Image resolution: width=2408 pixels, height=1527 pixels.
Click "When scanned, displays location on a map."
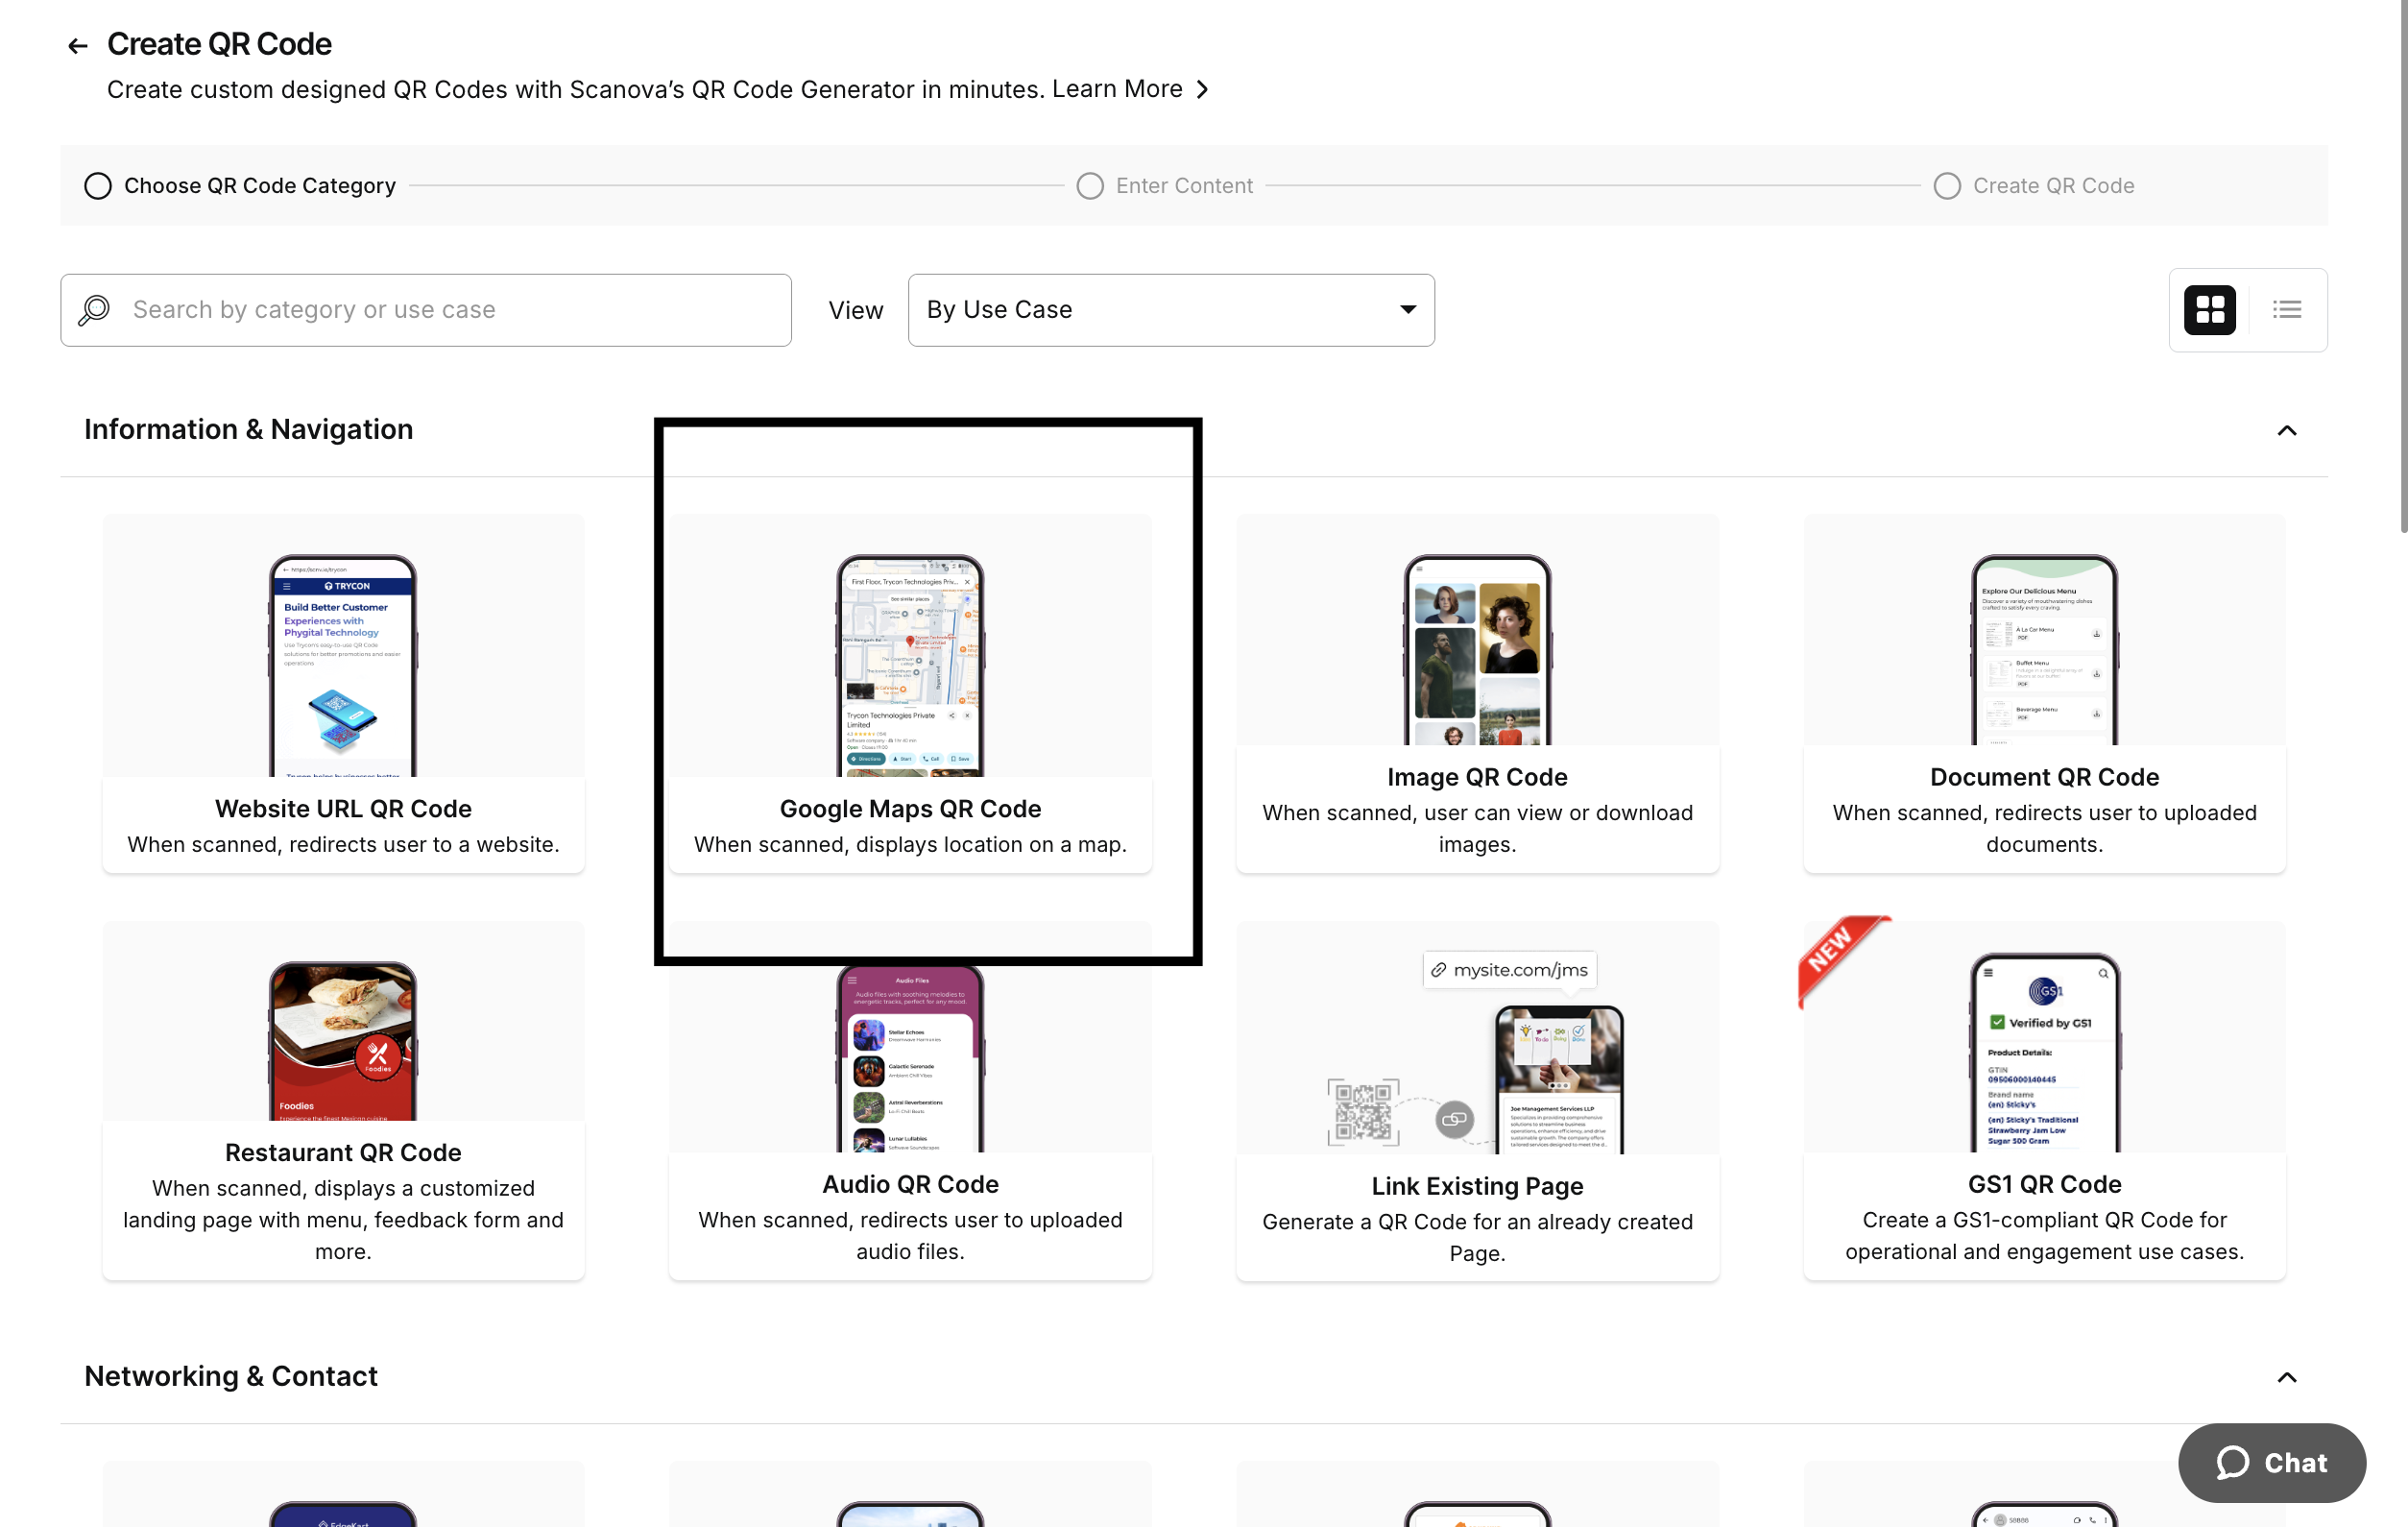pyautogui.click(x=910, y=844)
